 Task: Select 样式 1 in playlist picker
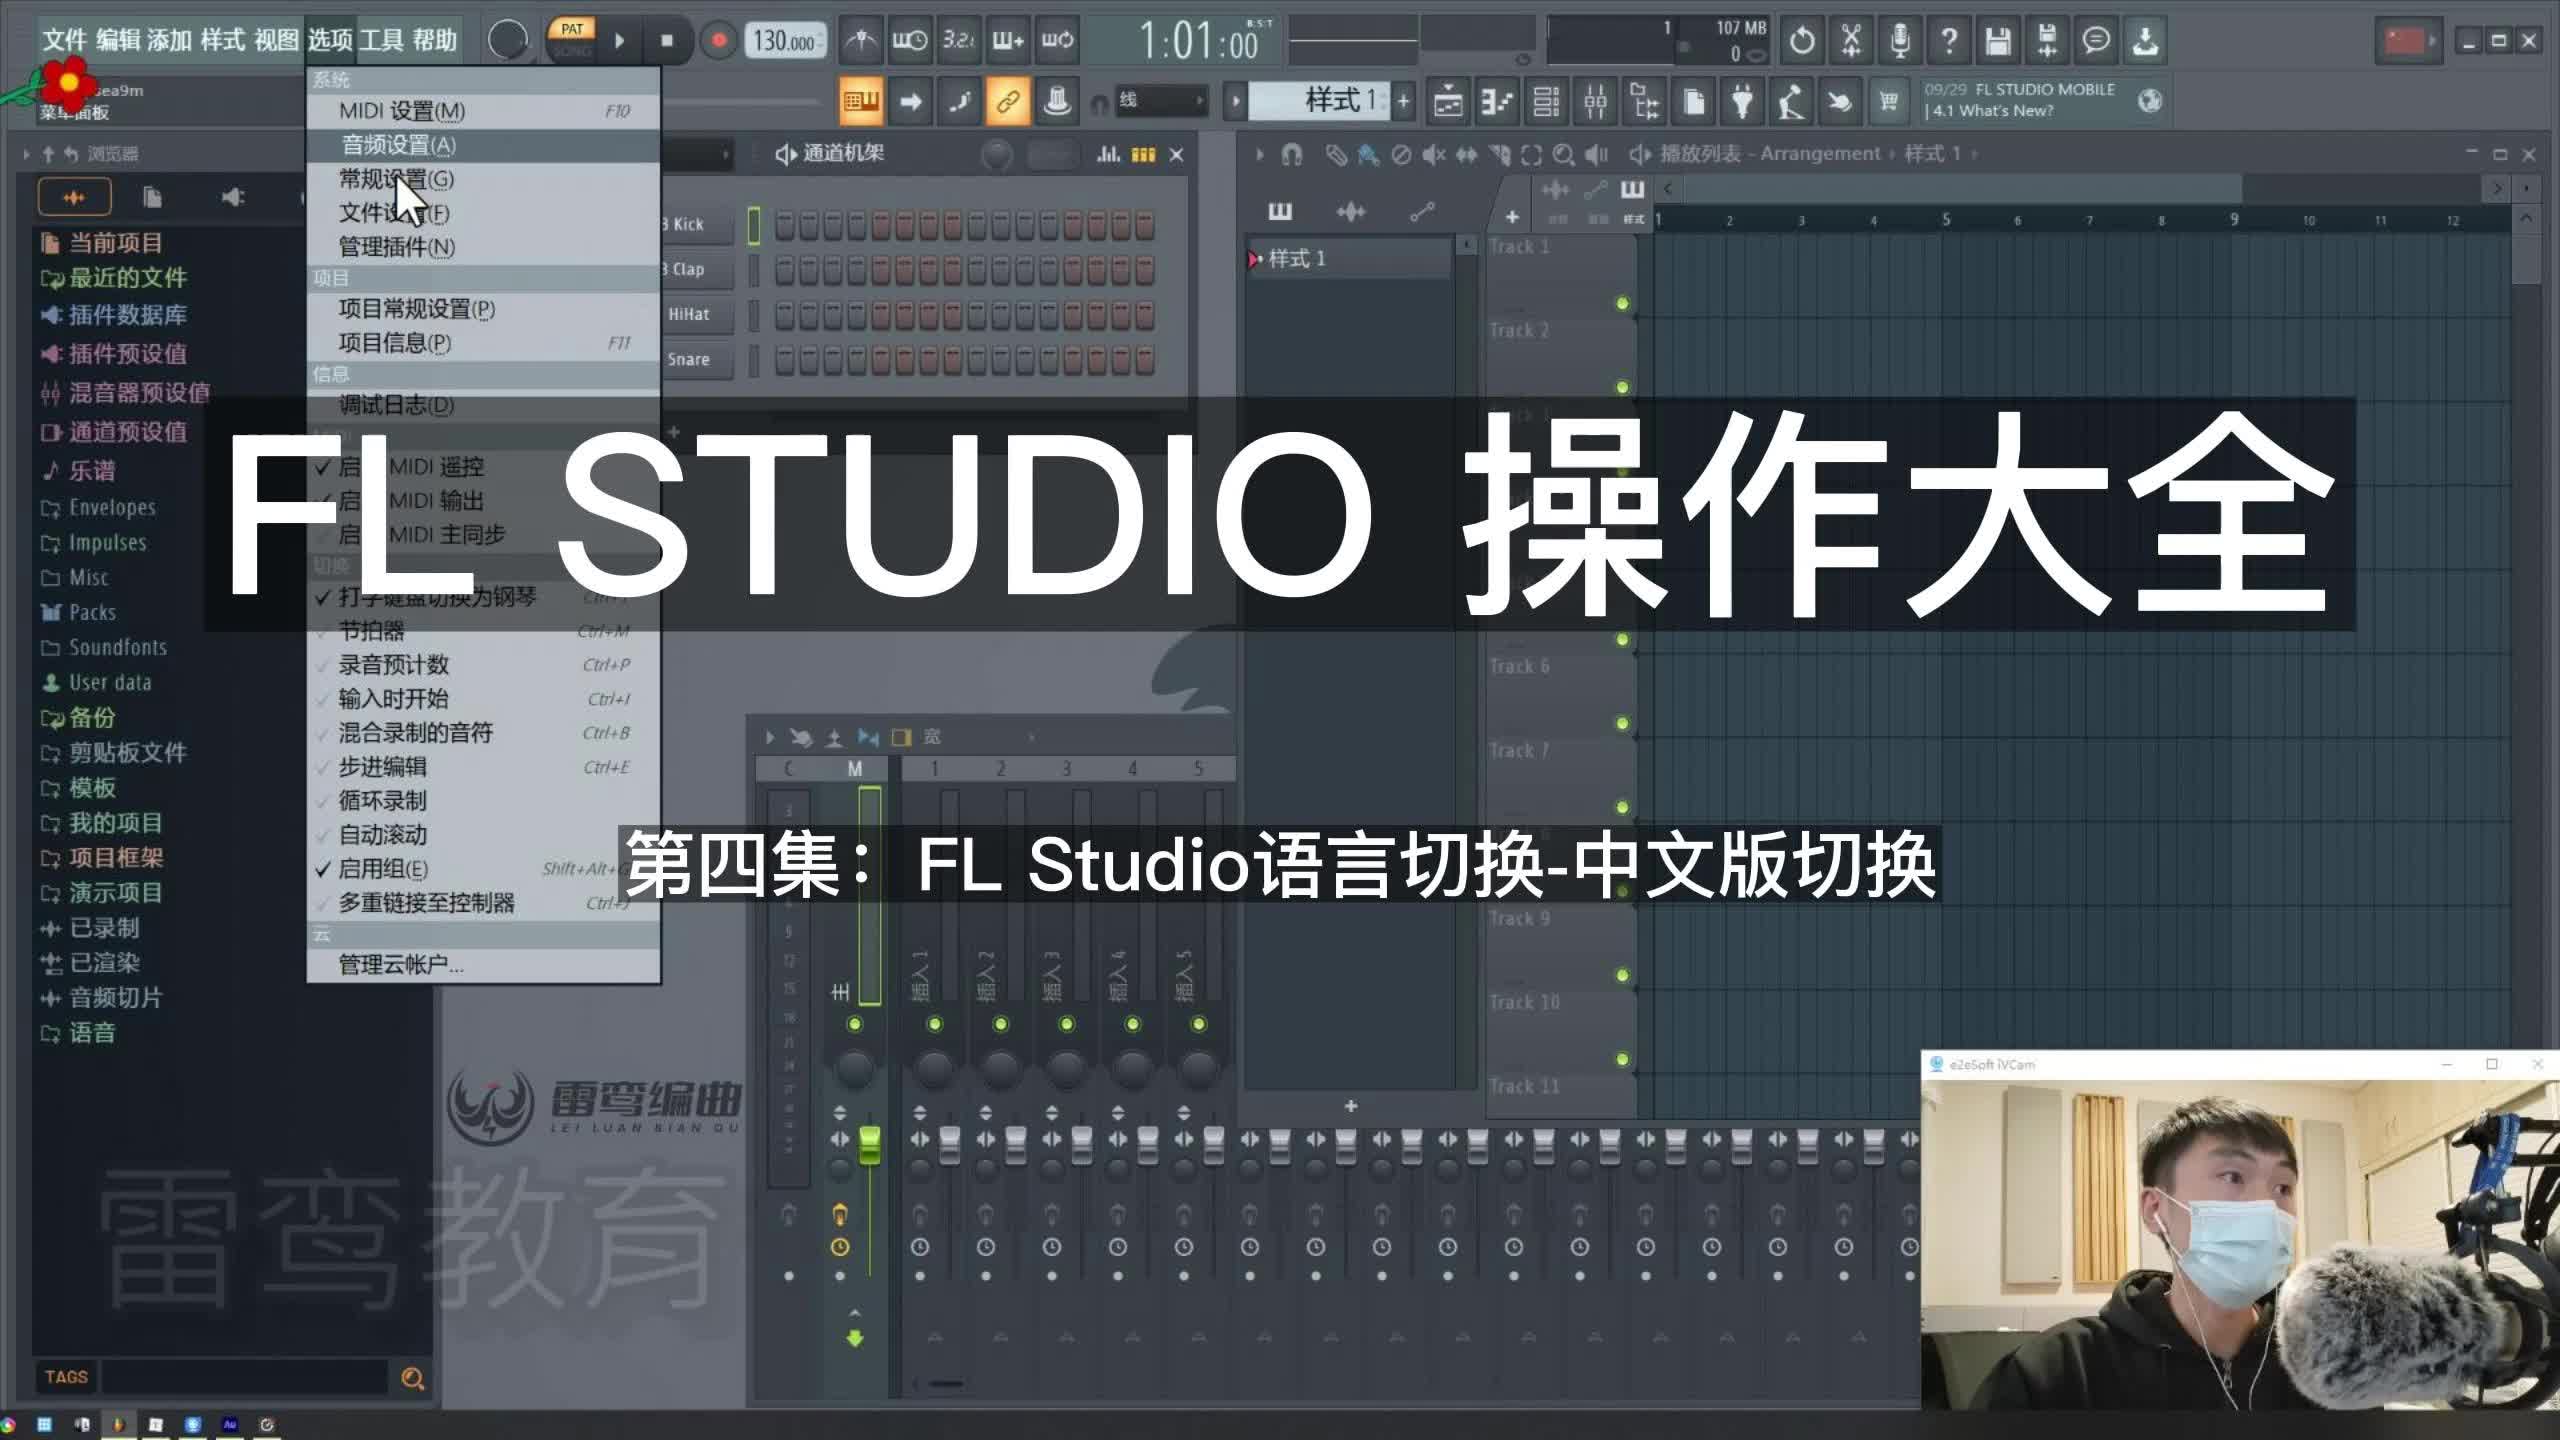click(1349, 259)
